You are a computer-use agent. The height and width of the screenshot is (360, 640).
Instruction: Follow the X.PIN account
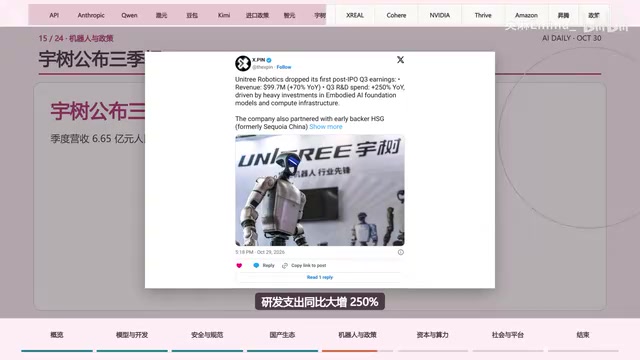284,67
